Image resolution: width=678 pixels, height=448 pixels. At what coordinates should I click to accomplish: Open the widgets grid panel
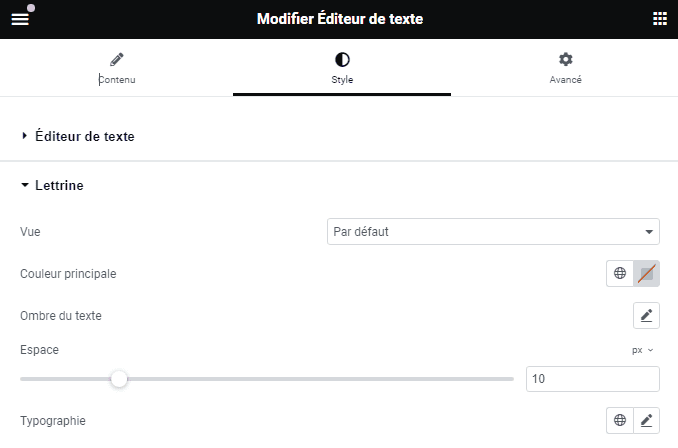coord(659,19)
